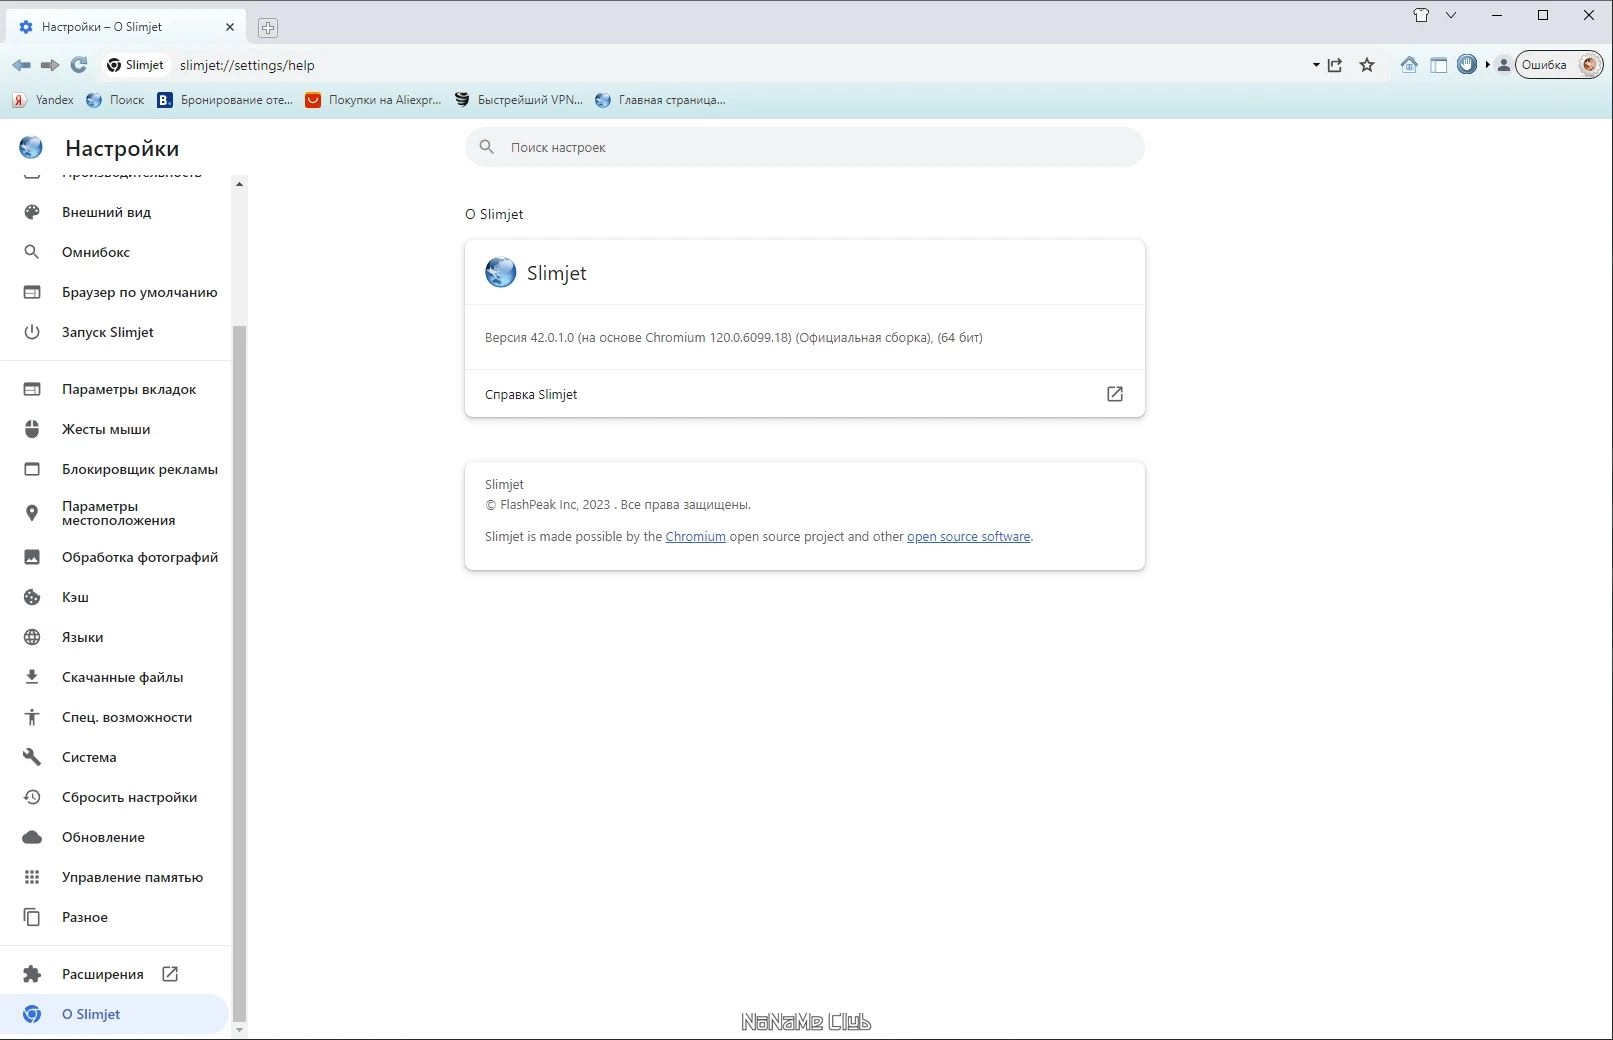
Task: Click the Параметры местоположения pin icon
Action: (32, 513)
